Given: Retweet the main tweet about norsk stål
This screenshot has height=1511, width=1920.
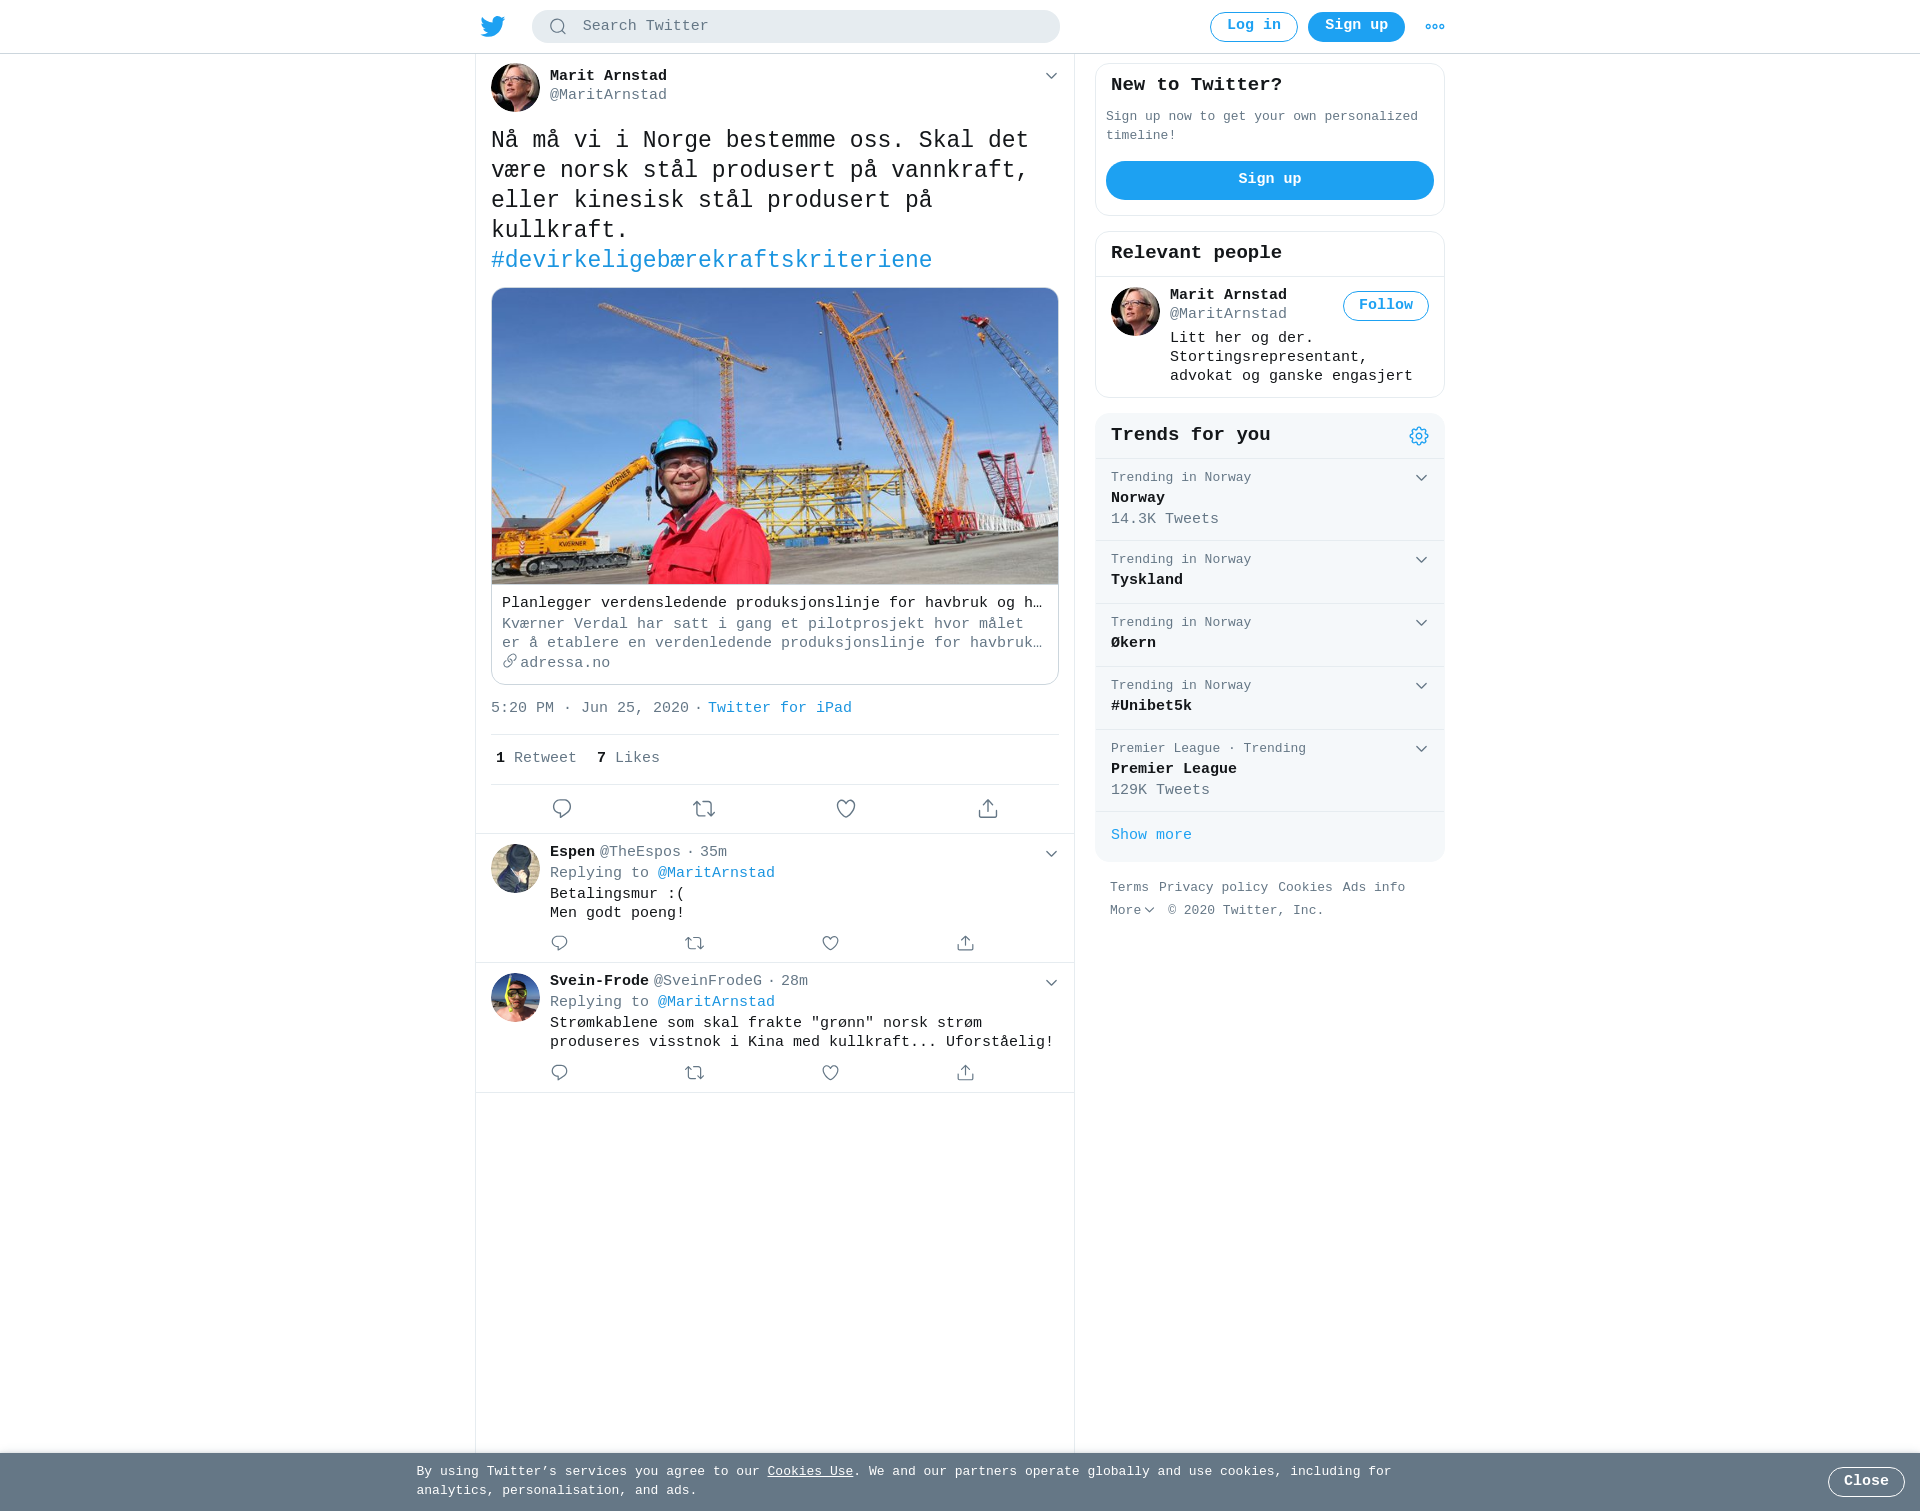Looking at the screenshot, I should pos(704,808).
